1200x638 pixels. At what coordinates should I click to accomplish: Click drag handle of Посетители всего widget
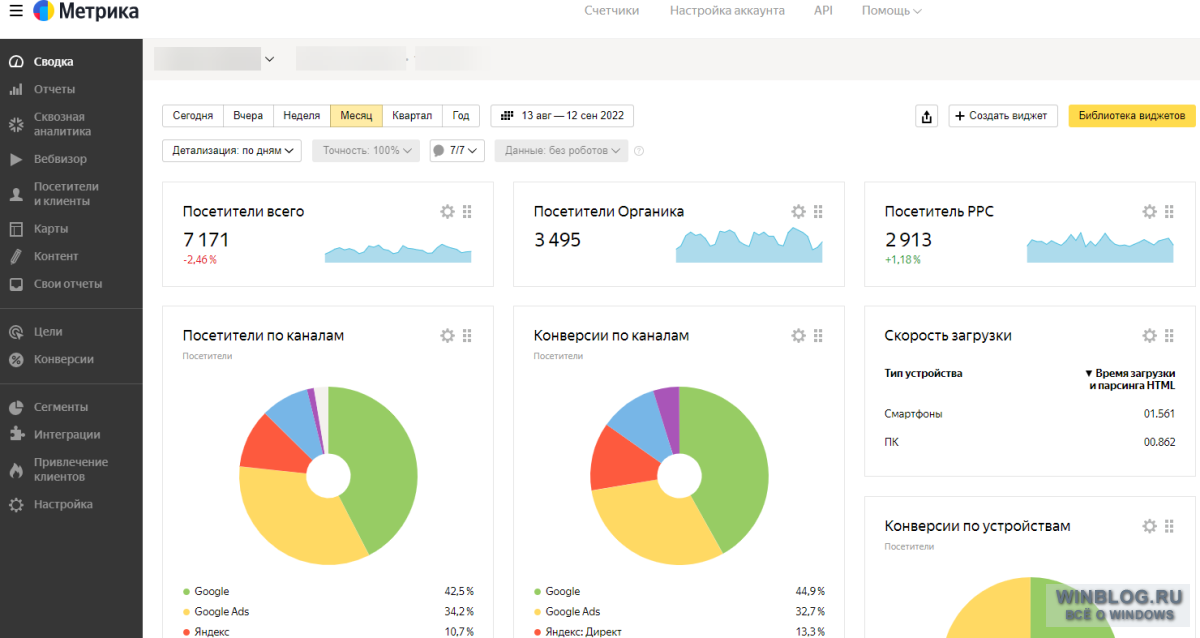coord(467,212)
